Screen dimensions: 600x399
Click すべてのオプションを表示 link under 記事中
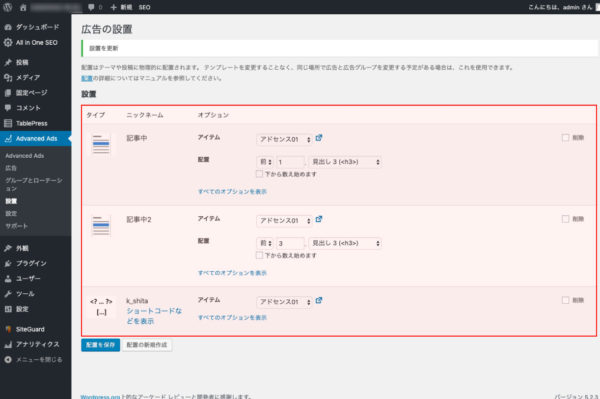[232, 191]
